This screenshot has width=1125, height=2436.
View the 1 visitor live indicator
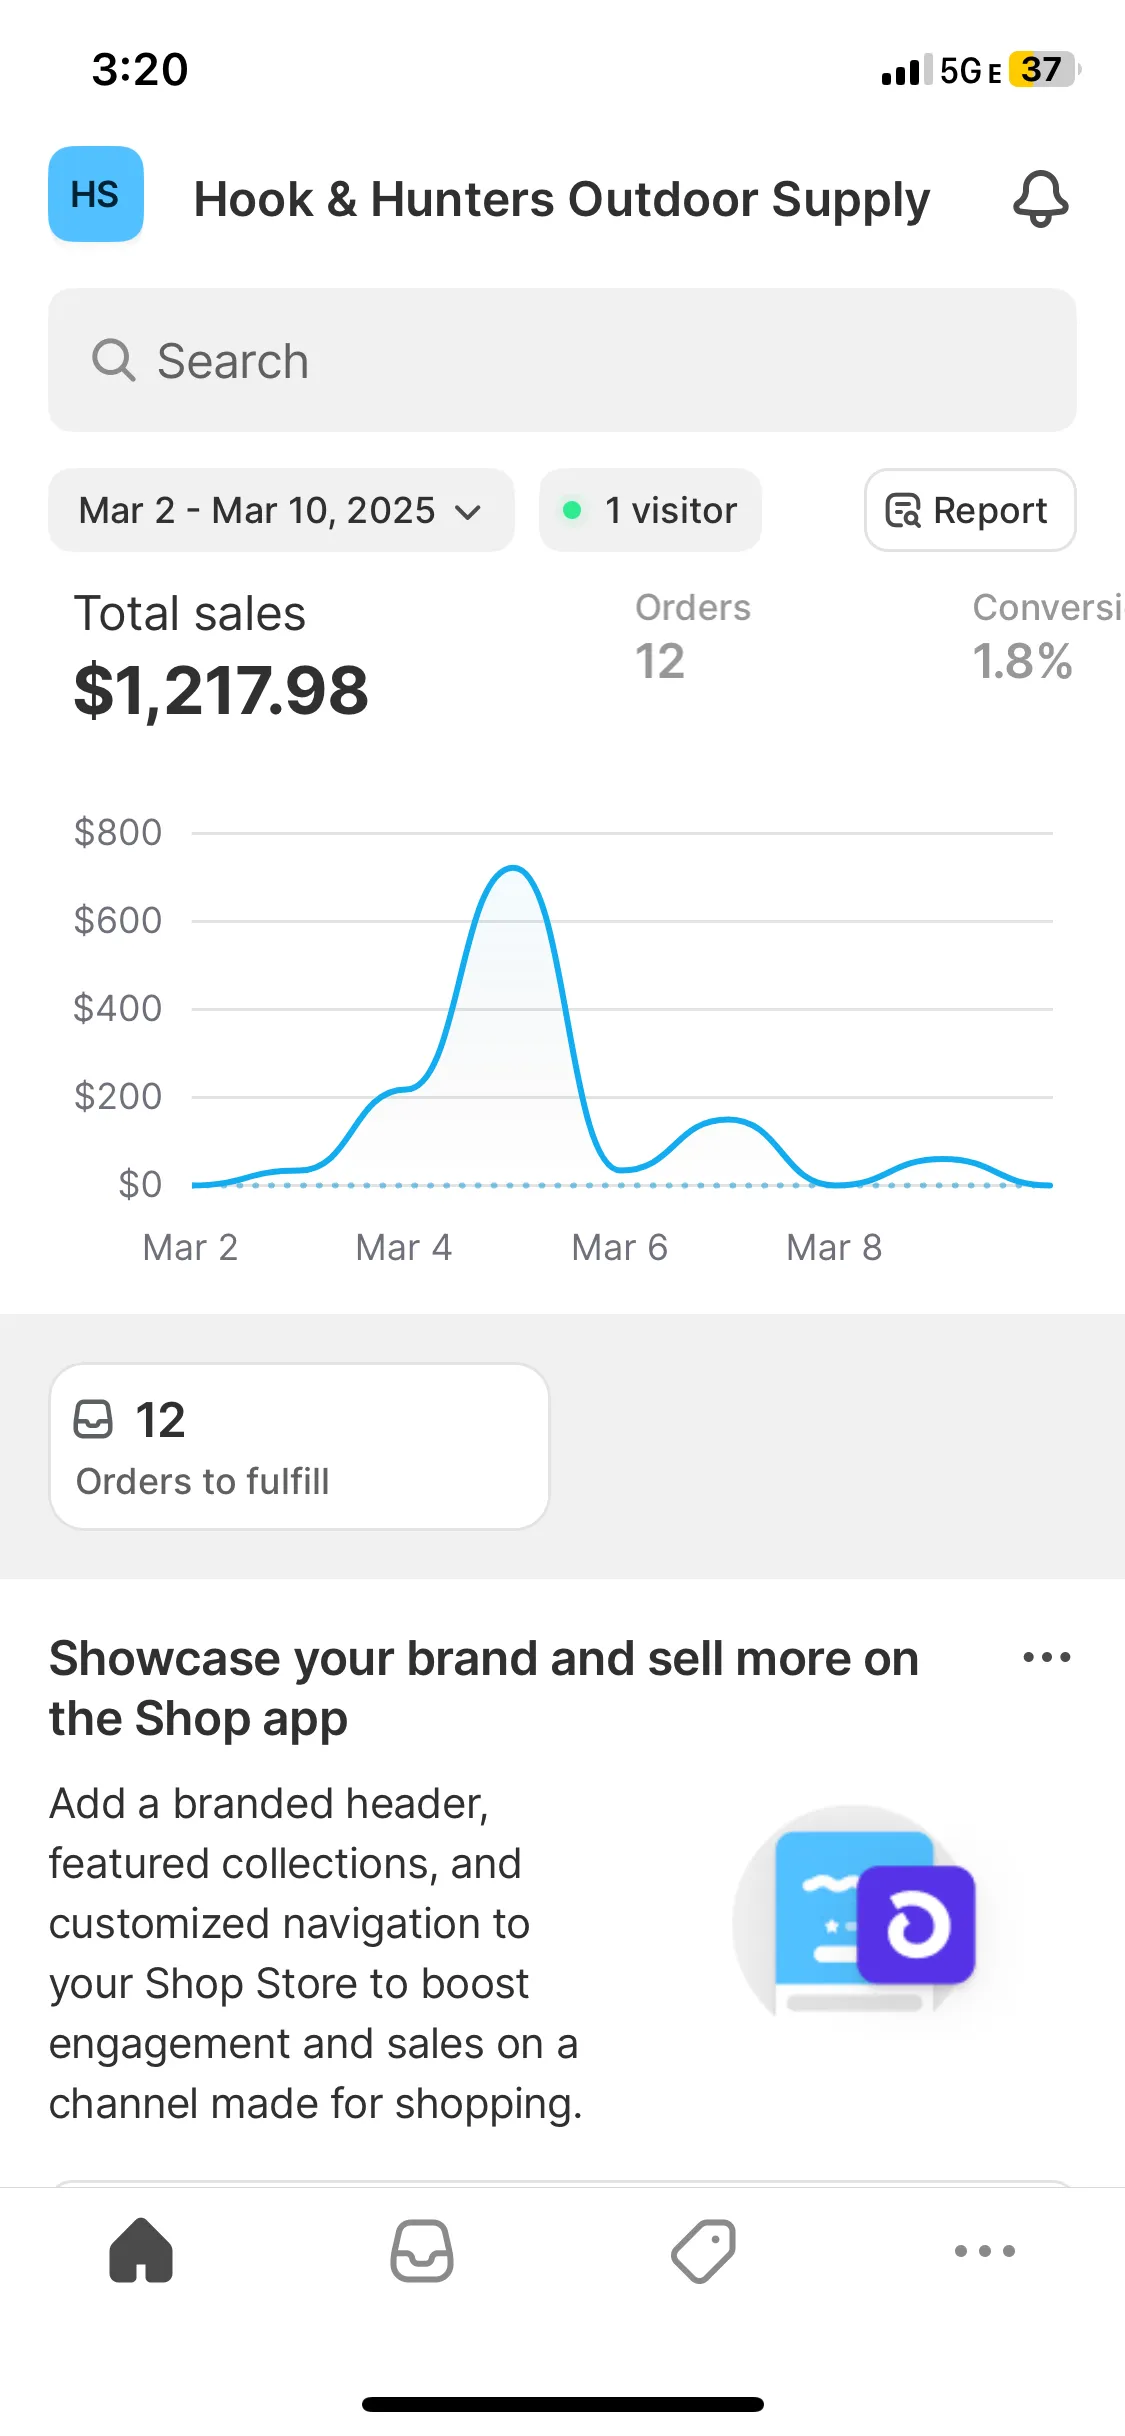pyautogui.click(x=650, y=510)
